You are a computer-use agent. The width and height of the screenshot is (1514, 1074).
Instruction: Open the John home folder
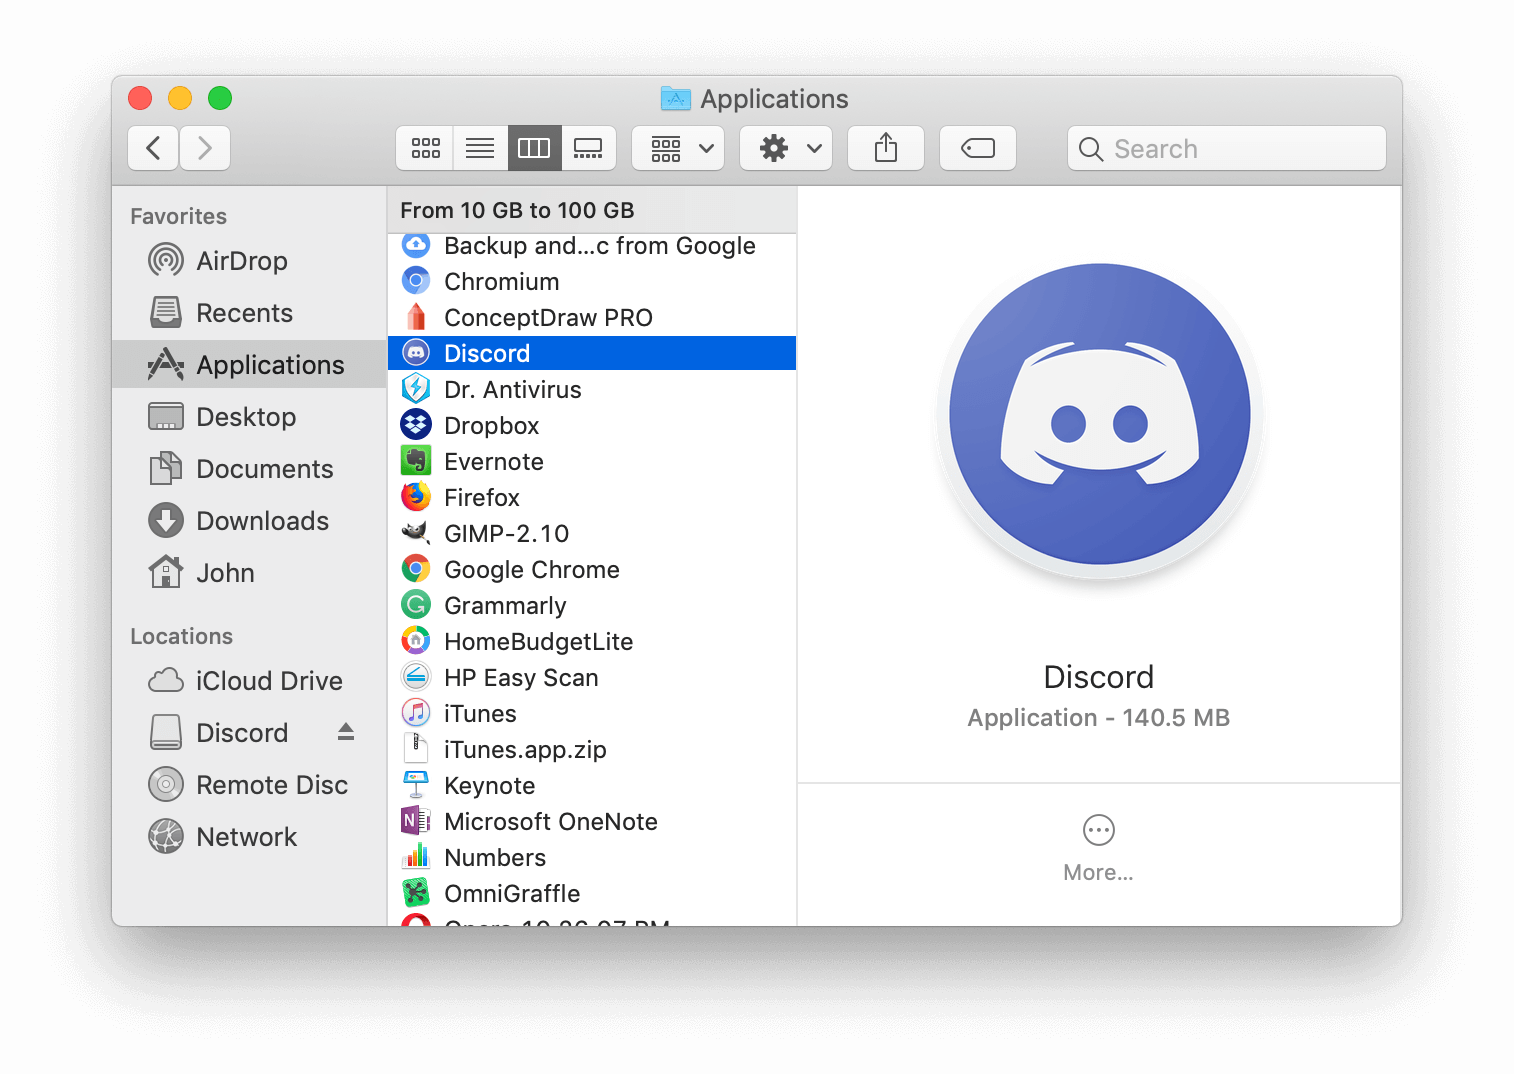(249, 573)
